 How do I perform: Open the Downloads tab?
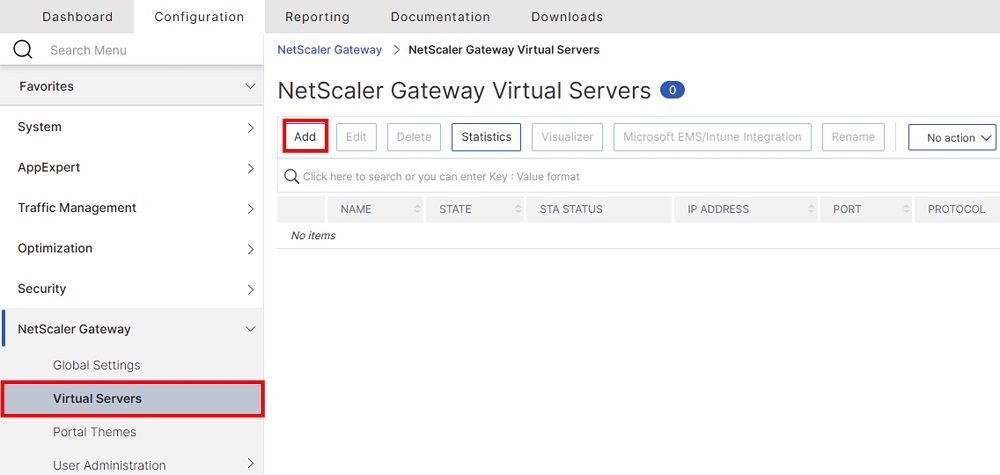click(567, 17)
